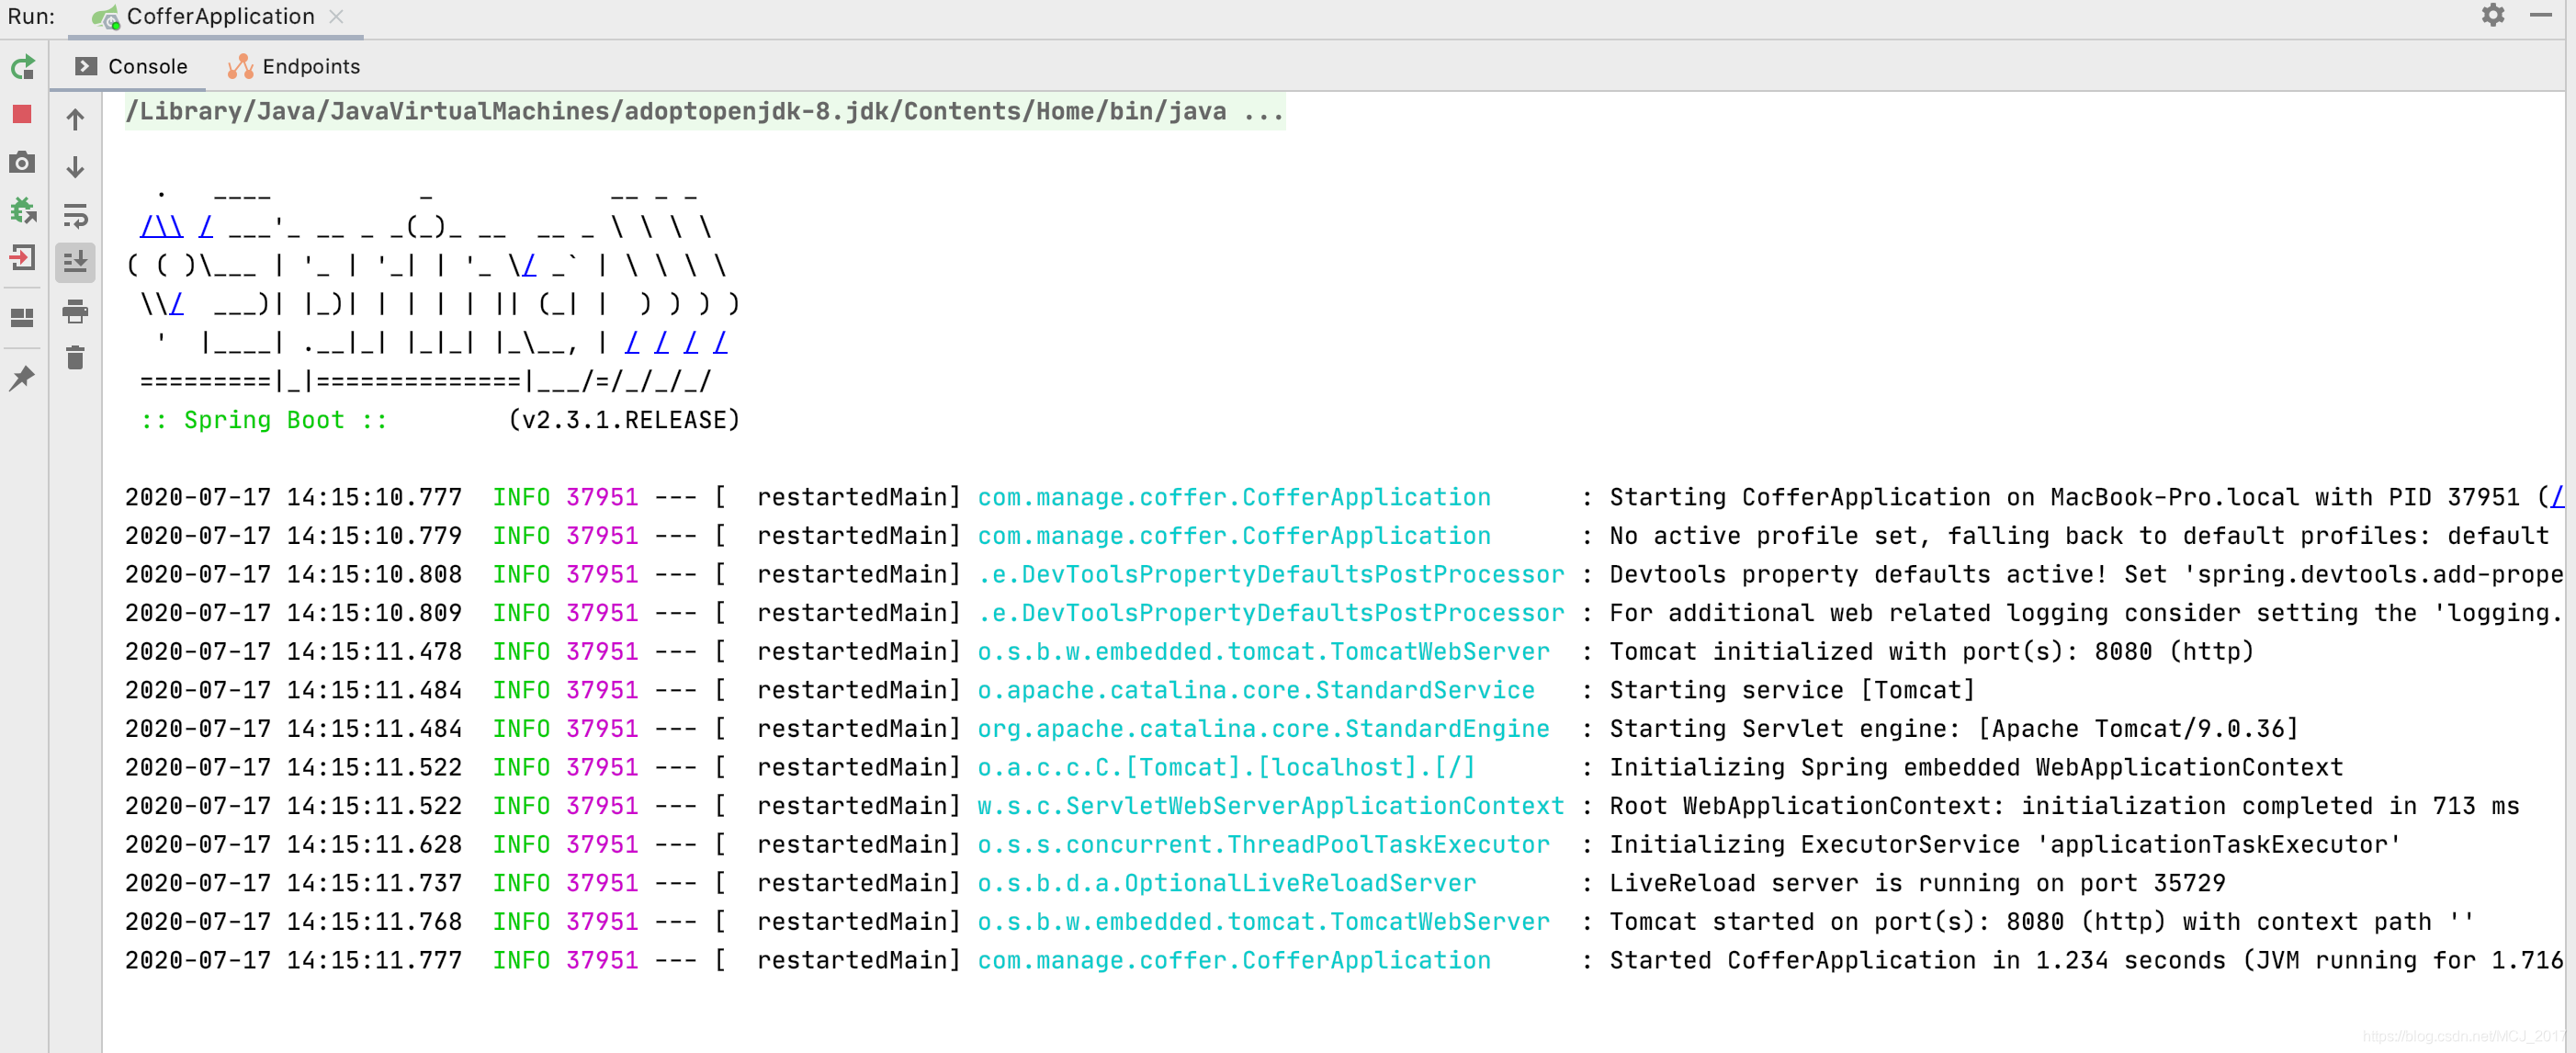Image resolution: width=2576 pixels, height=1053 pixels.
Task: Switch to the Endpoints tab
Action: click(x=294, y=66)
